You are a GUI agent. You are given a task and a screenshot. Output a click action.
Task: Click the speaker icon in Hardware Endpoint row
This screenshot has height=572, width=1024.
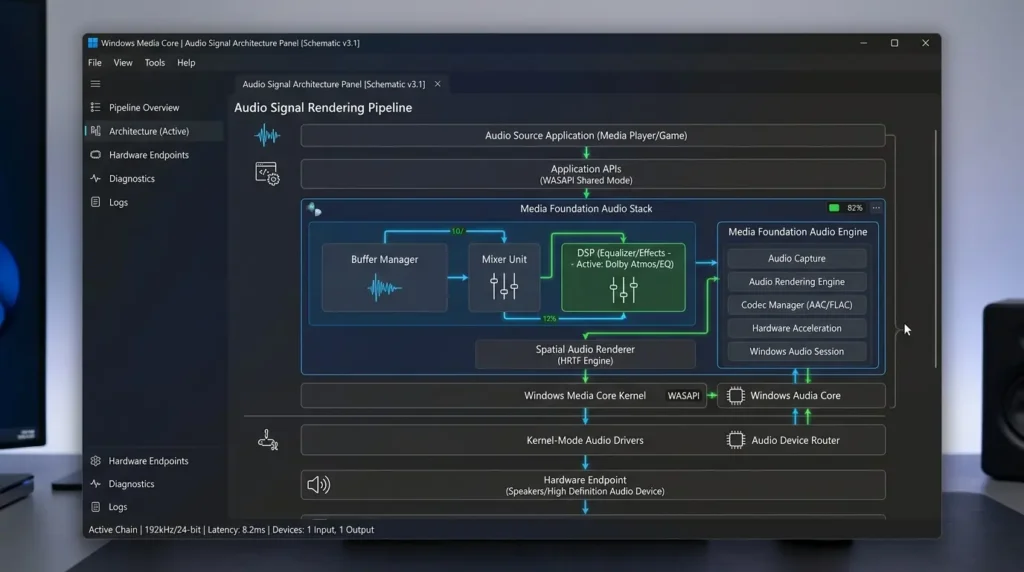pyautogui.click(x=319, y=485)
